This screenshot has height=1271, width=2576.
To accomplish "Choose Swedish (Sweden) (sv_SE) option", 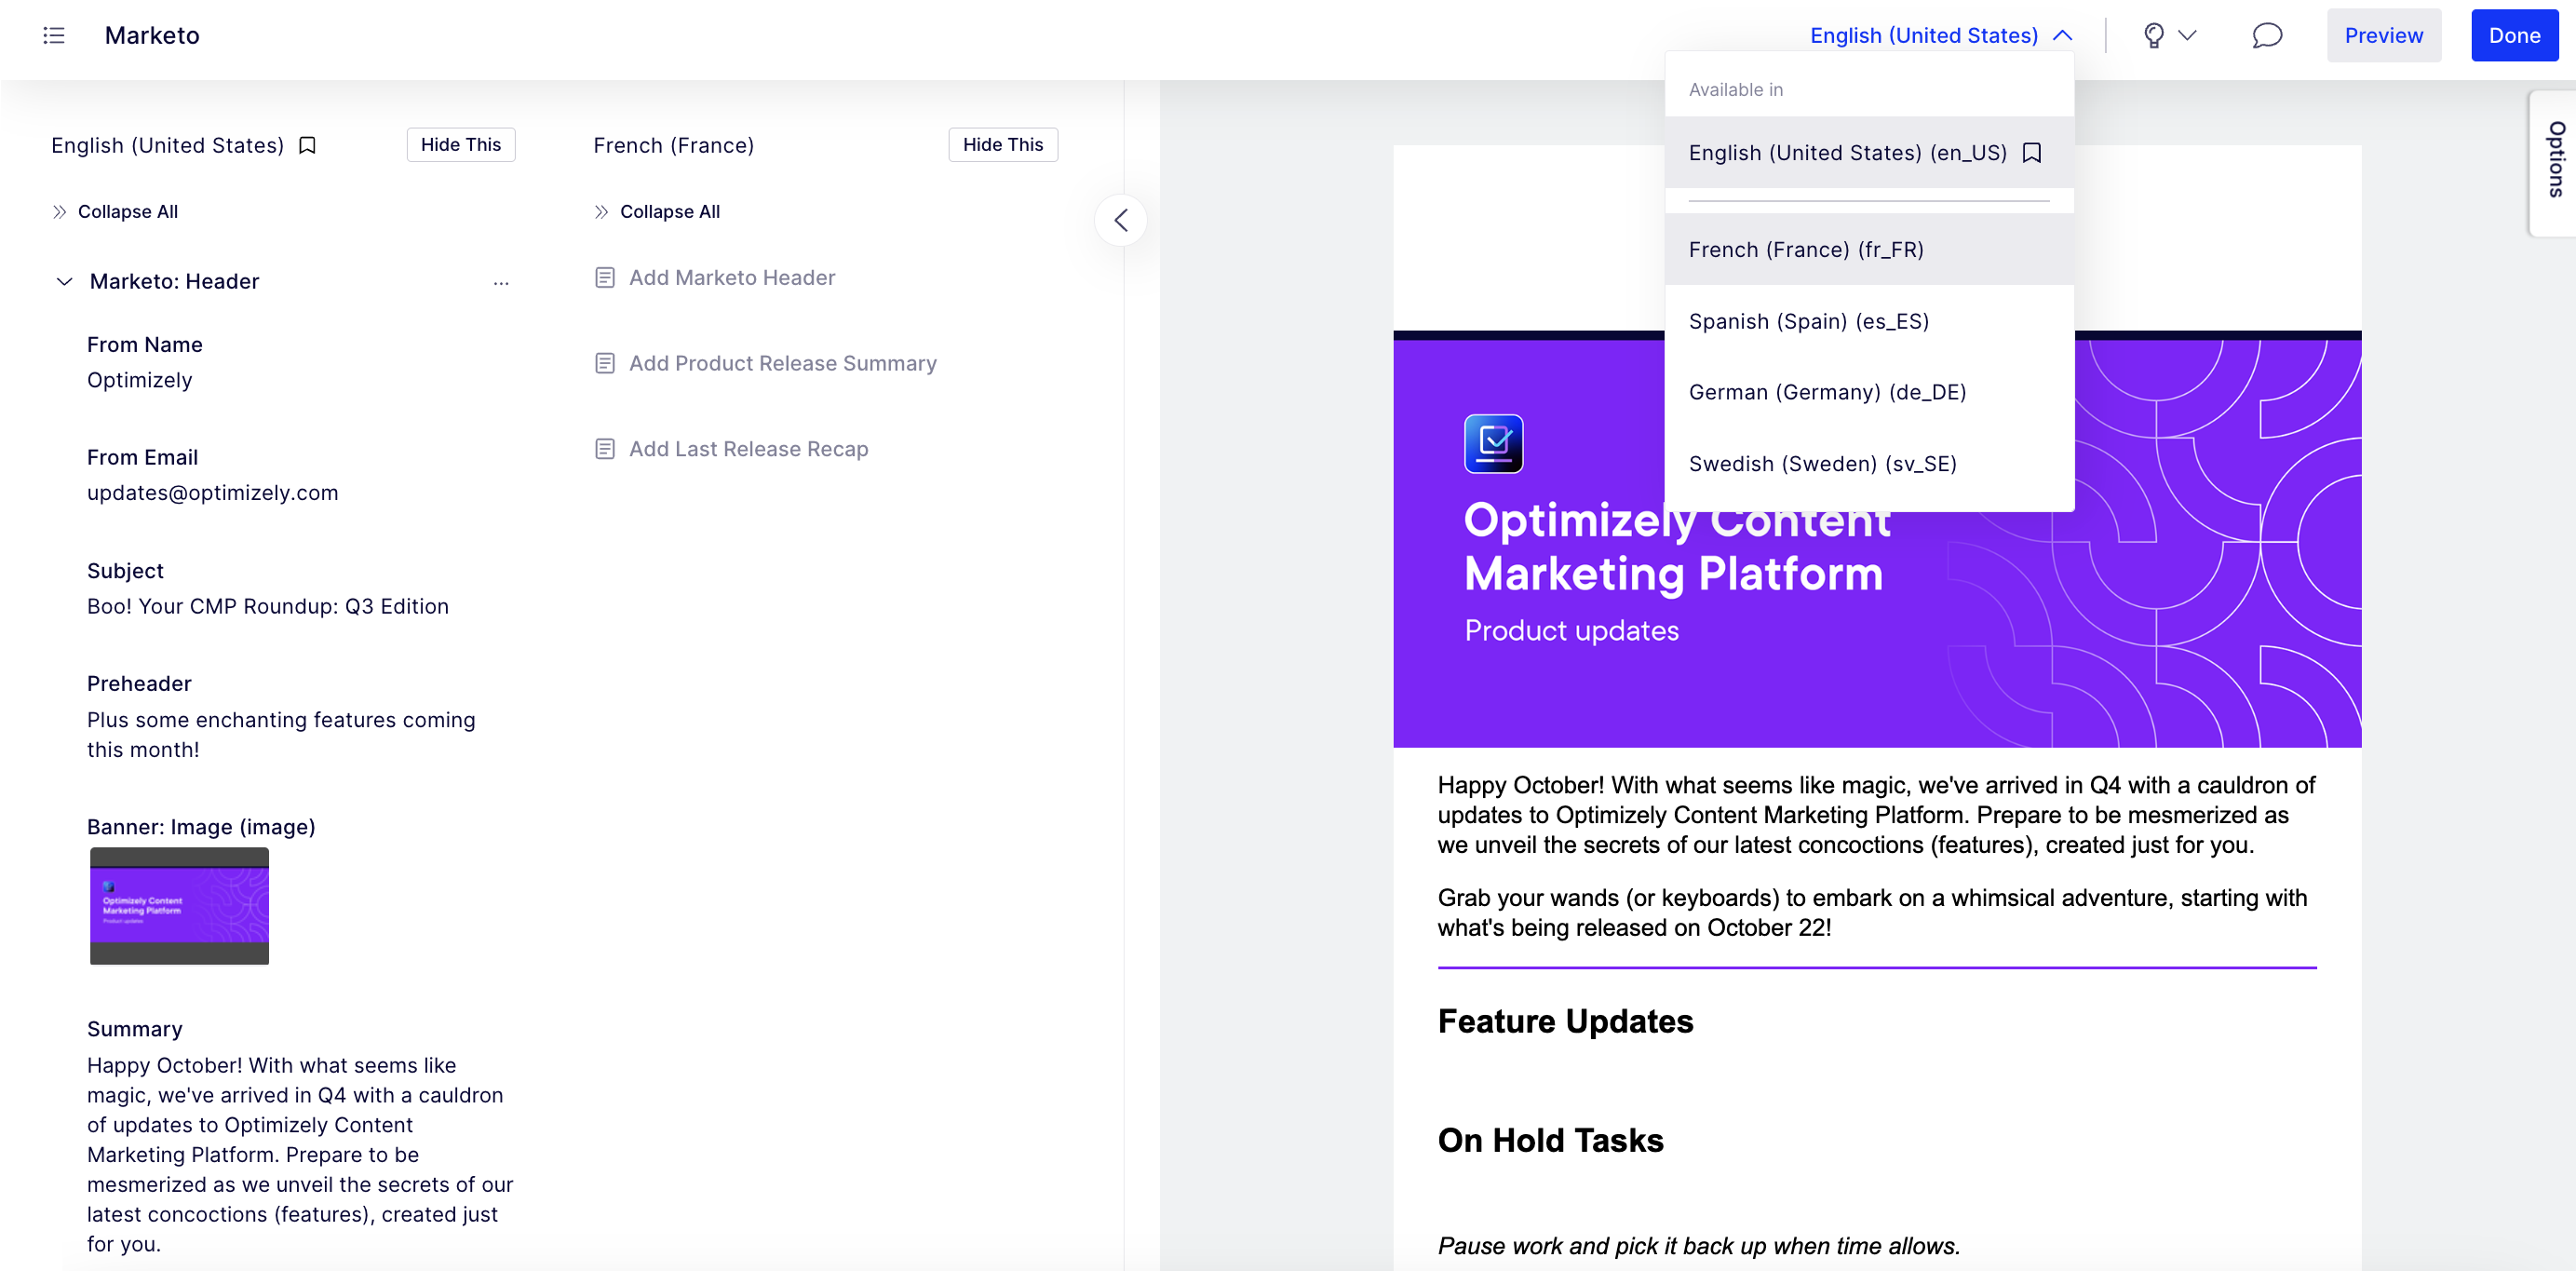I will pos(1868,463).
